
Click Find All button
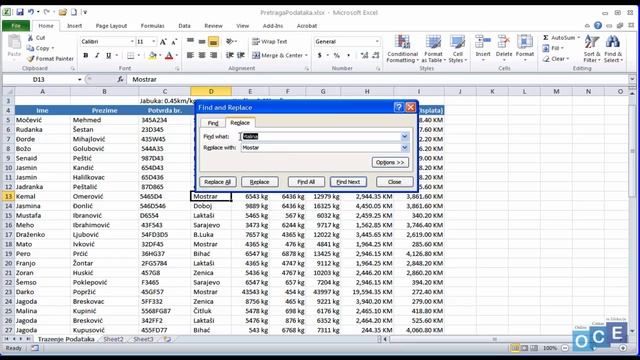306,182
